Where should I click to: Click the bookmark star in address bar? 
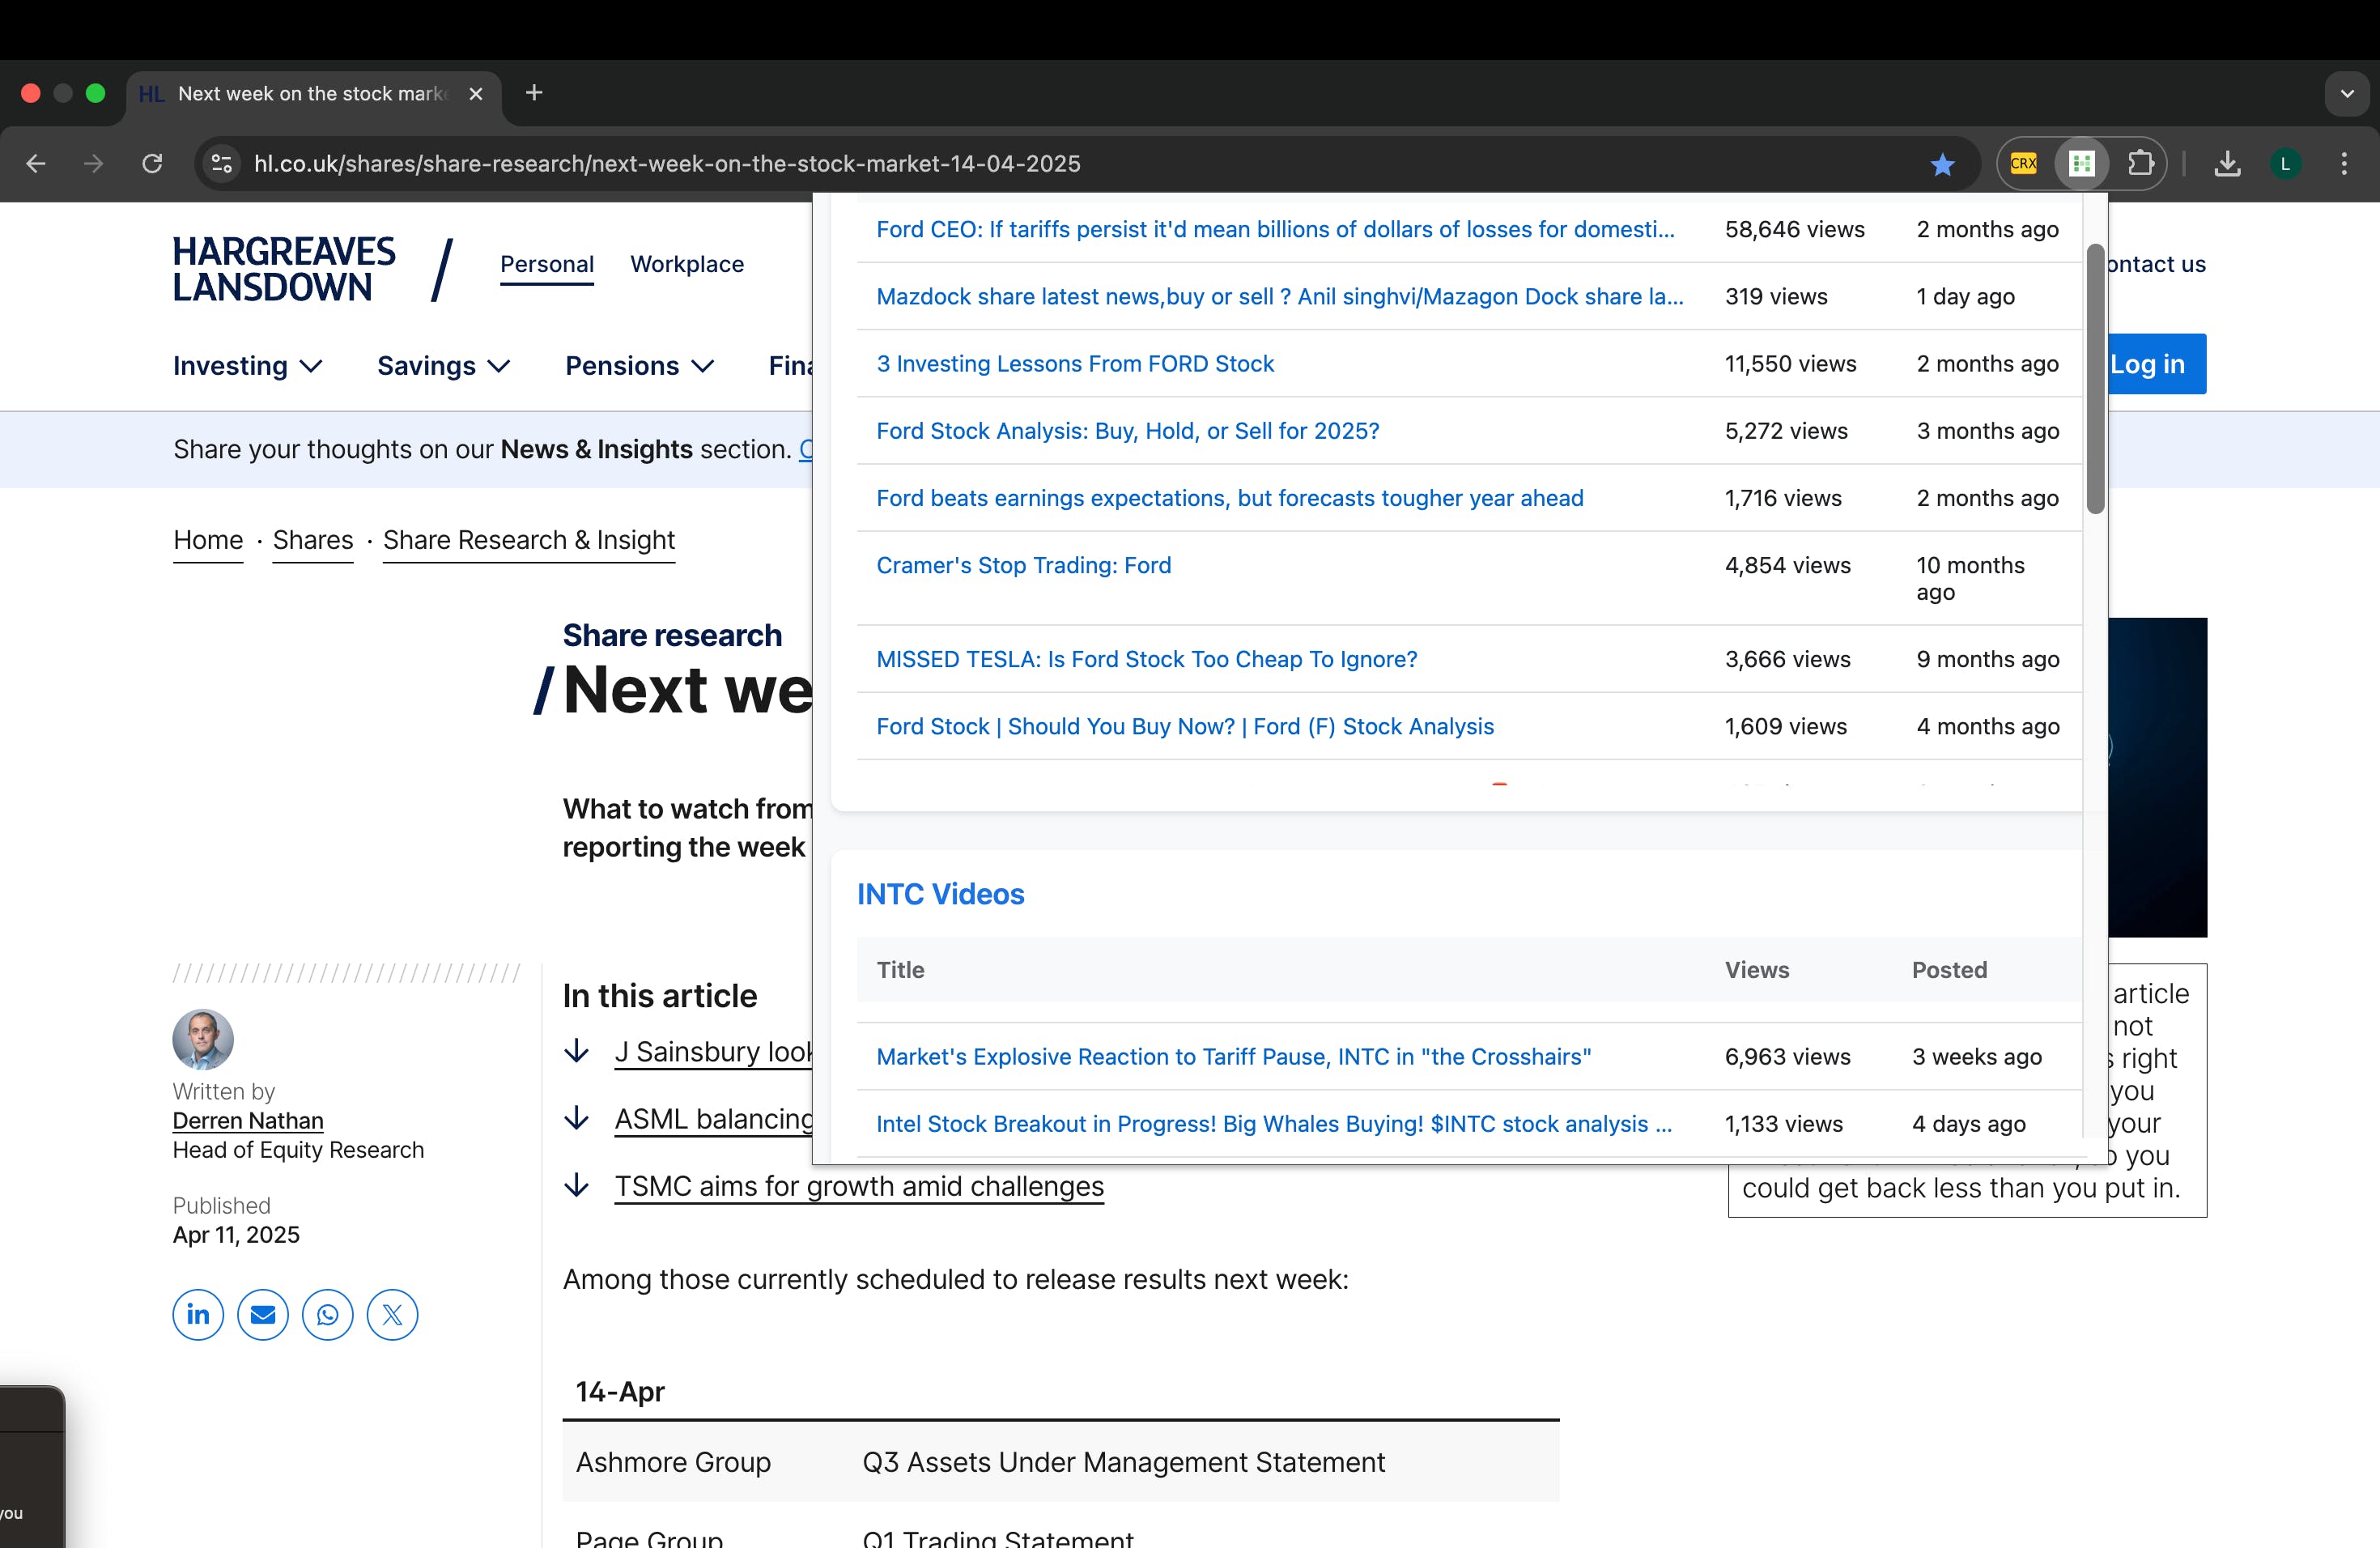[x=1942, y=164]
